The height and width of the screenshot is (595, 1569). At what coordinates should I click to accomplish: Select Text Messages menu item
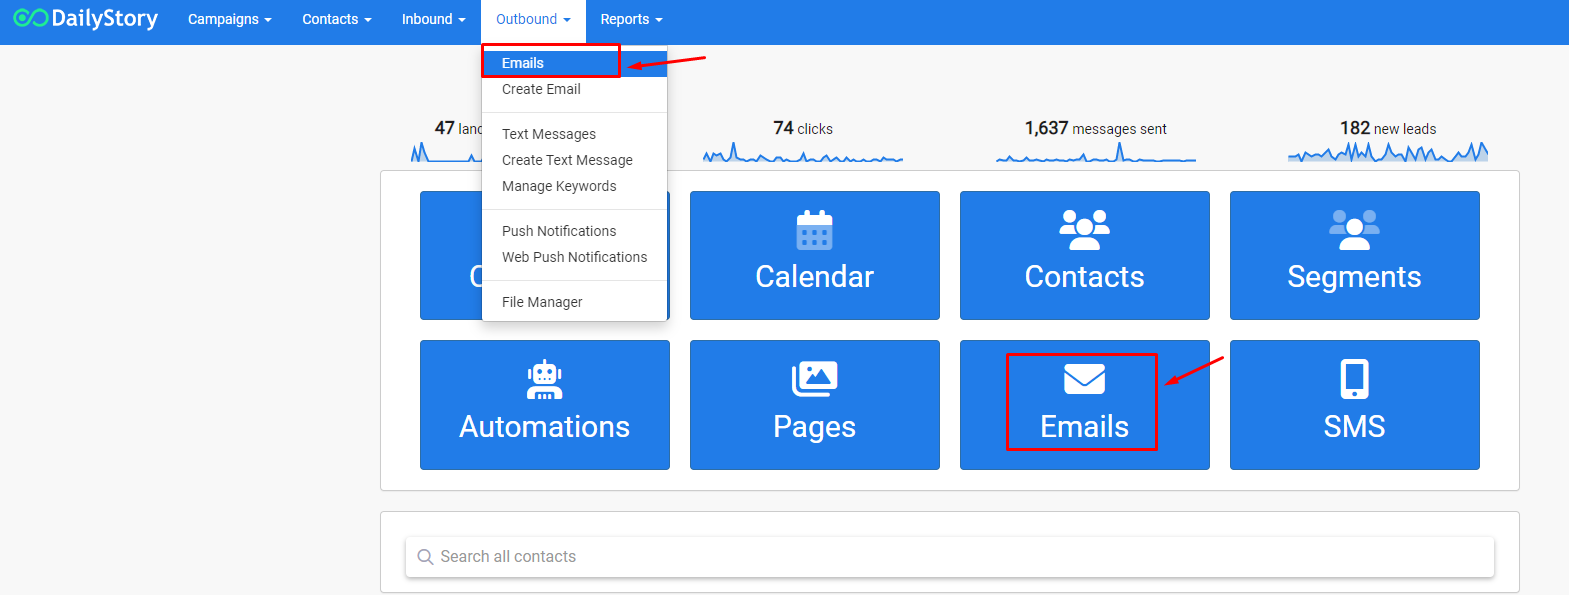574,134
